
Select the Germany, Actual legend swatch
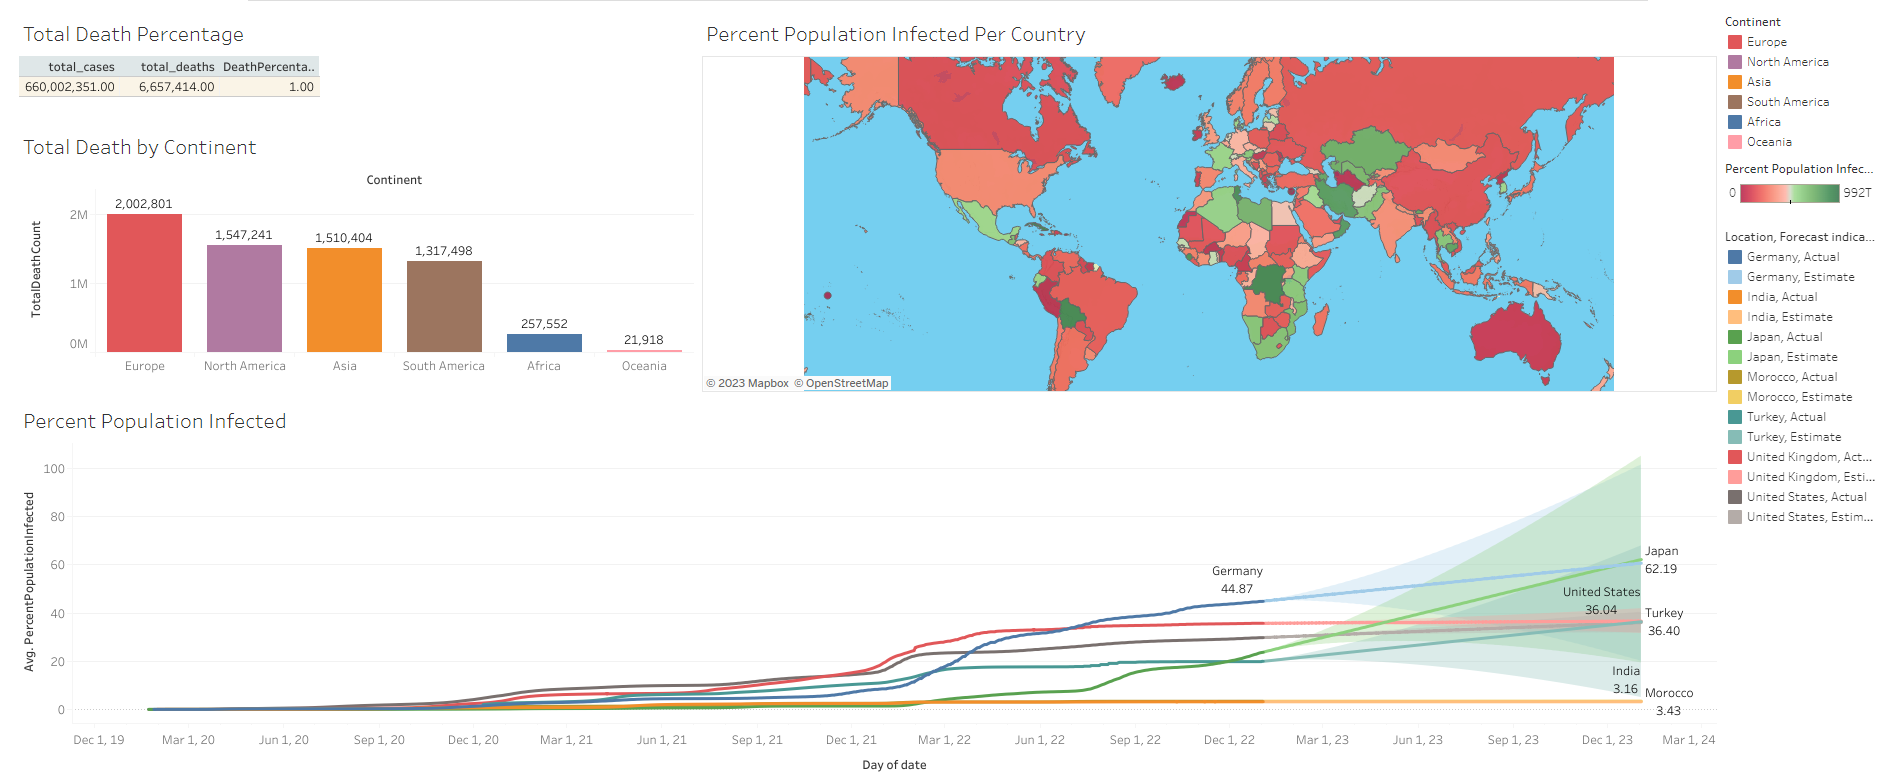[1734, 257]
